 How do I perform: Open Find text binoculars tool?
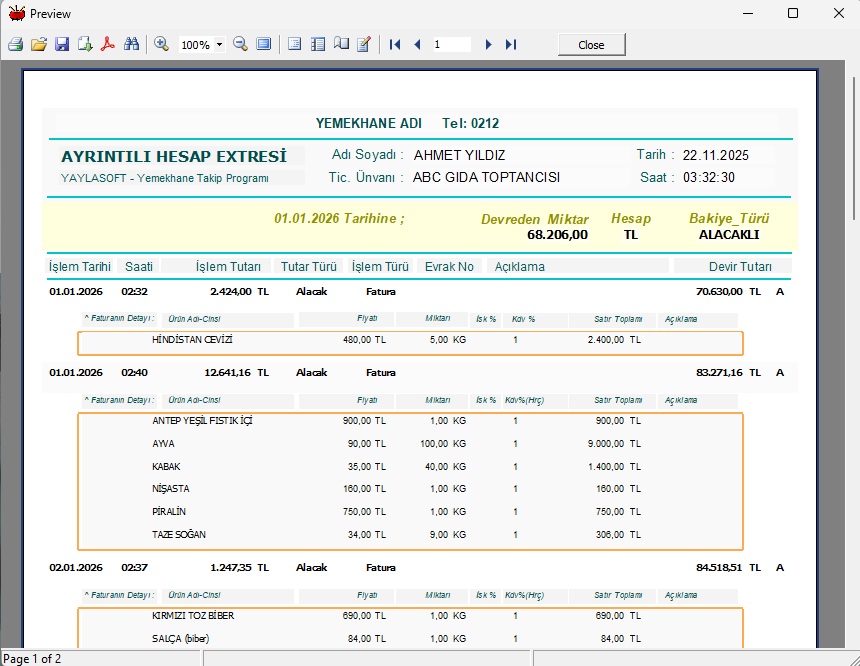(131, 45)
